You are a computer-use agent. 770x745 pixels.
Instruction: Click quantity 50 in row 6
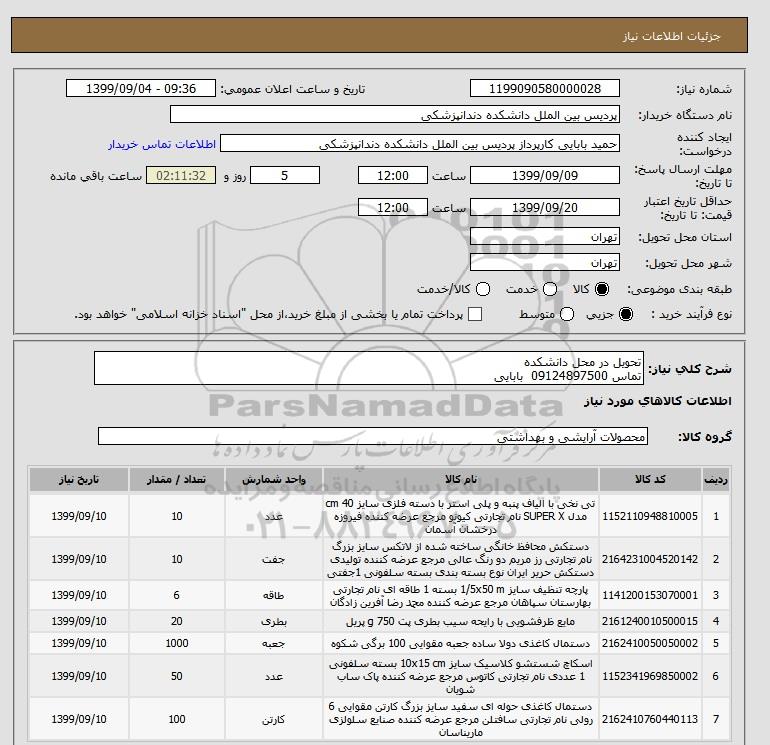(177, 676)
